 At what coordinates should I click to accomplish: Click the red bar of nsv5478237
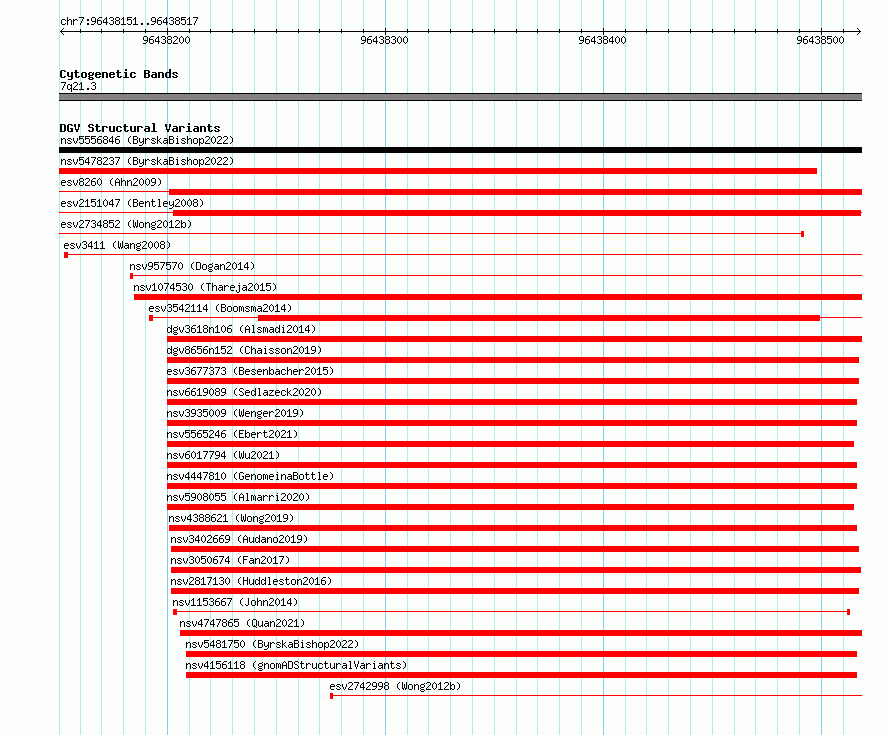click(x=438, y=171)
